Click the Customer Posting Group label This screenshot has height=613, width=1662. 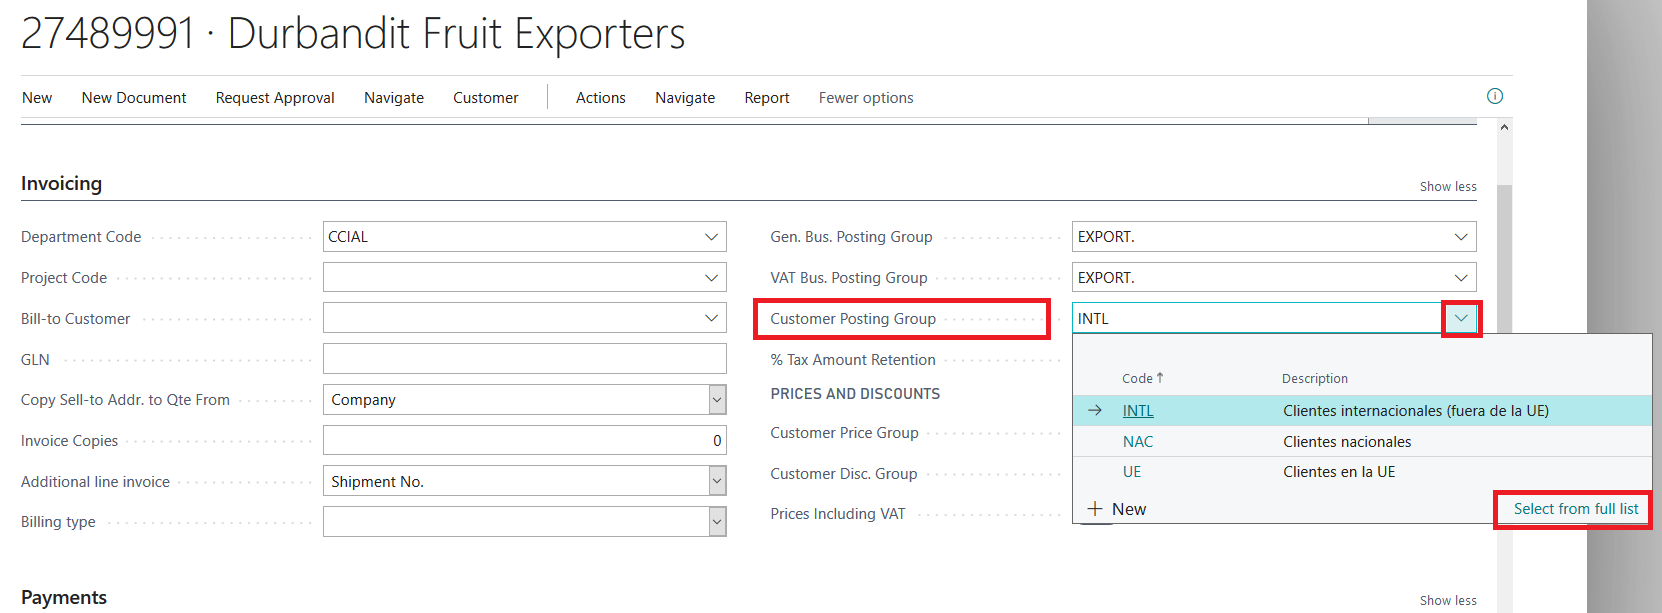click(853, 319)
